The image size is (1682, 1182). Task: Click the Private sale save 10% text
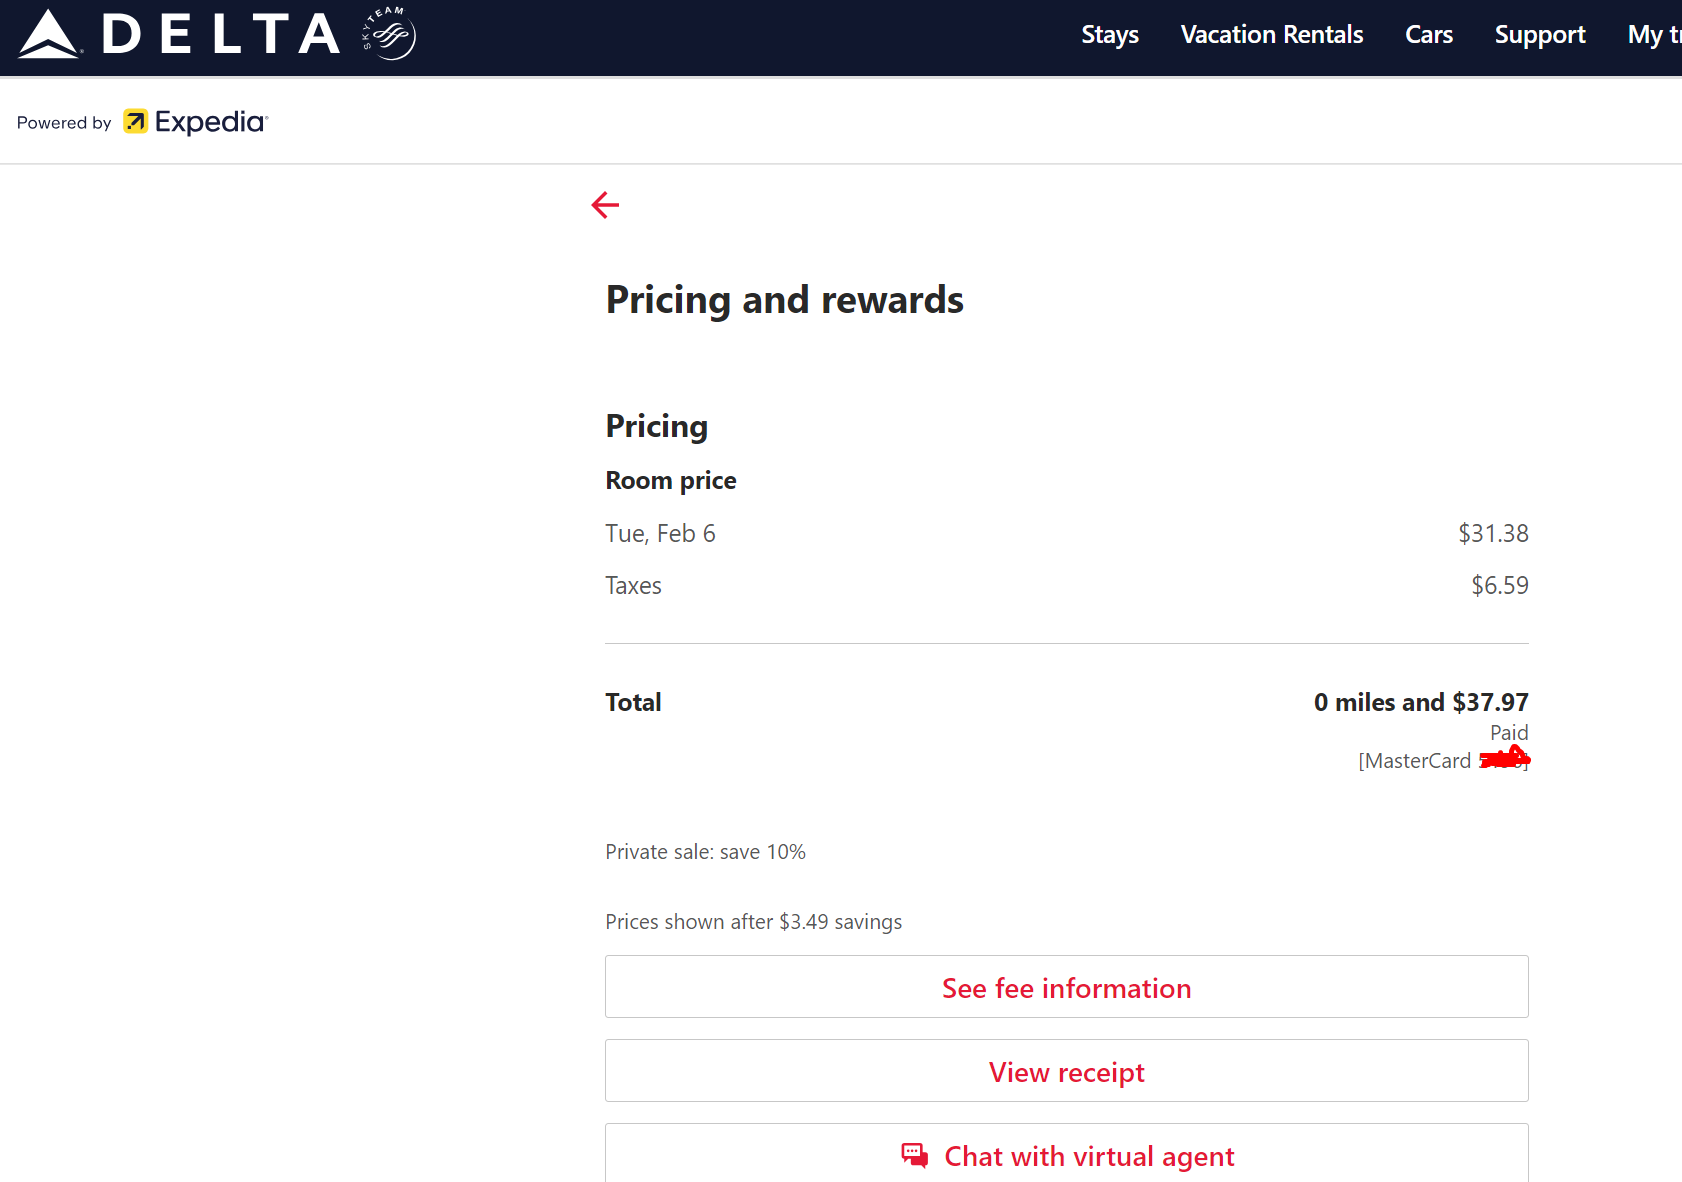click(705, 852)
